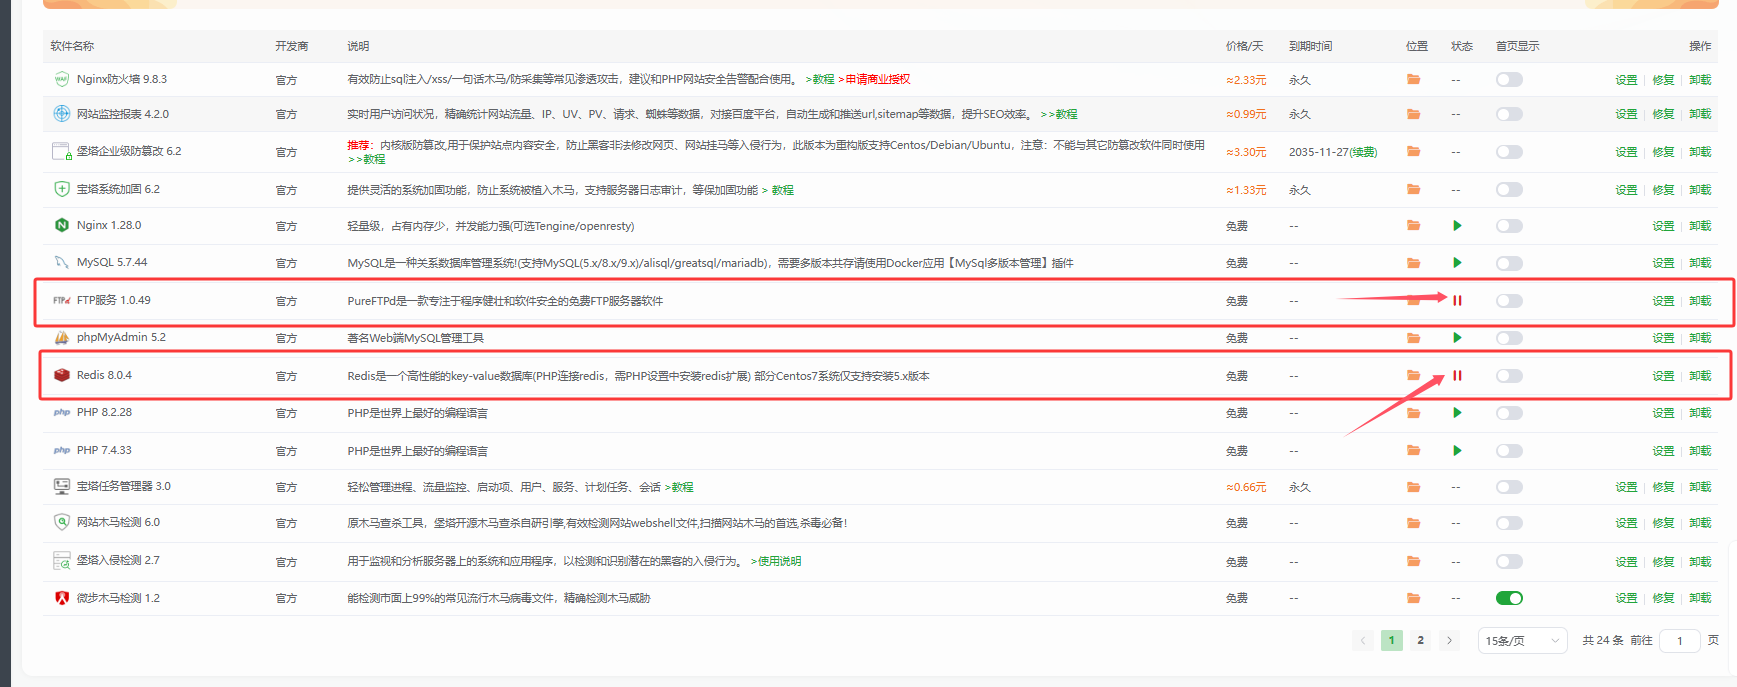1737x687 pixels.
Task: Click the Nginx 1.28.0 green logo icon
Action: point(62,225)
